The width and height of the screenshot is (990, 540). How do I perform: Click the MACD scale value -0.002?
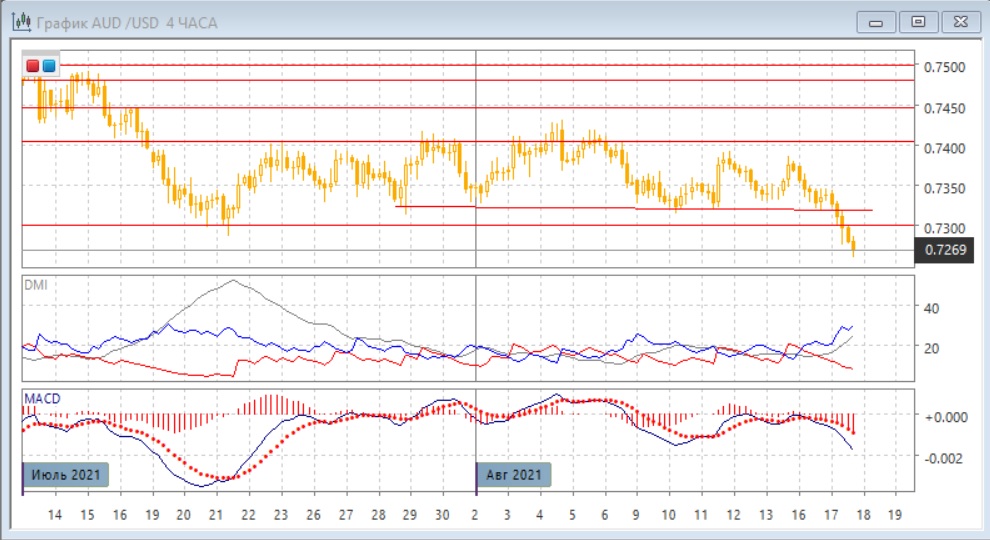click(x=943, y=457)
